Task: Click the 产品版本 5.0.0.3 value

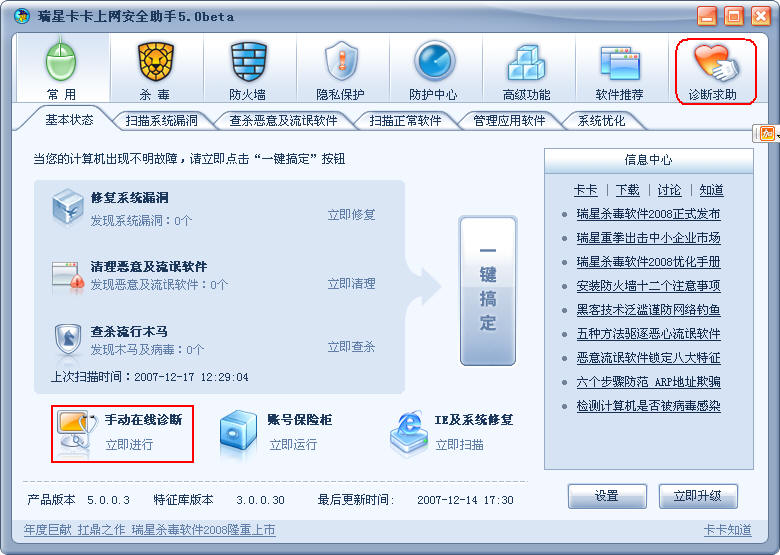Action: 108,500
